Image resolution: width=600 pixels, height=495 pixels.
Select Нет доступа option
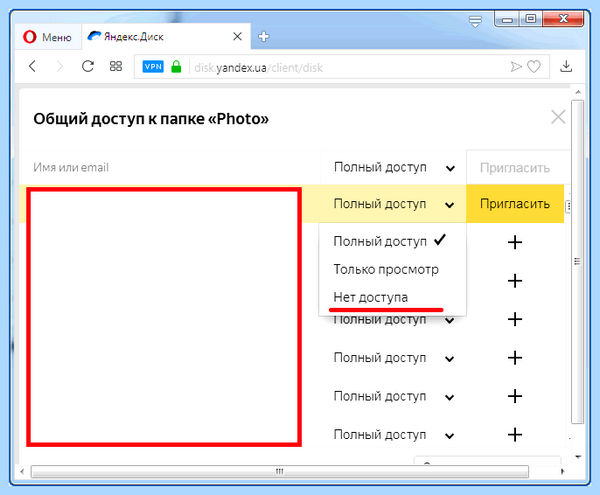pyautogui.click(x=371, y=297)
